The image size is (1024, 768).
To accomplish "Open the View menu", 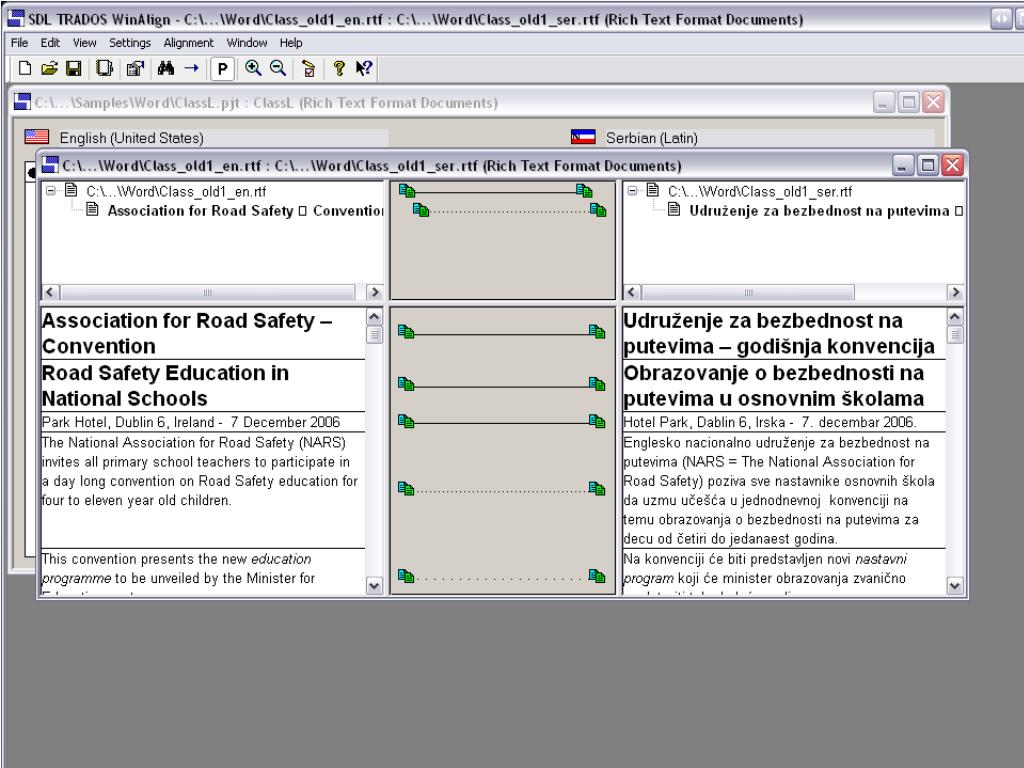I will 84,42.
